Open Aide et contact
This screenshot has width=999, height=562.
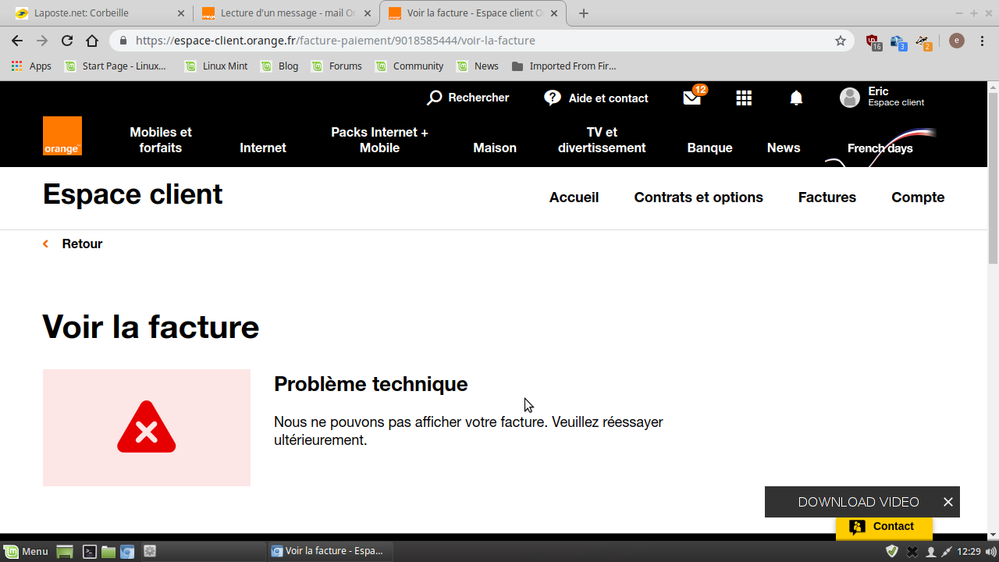596,98
